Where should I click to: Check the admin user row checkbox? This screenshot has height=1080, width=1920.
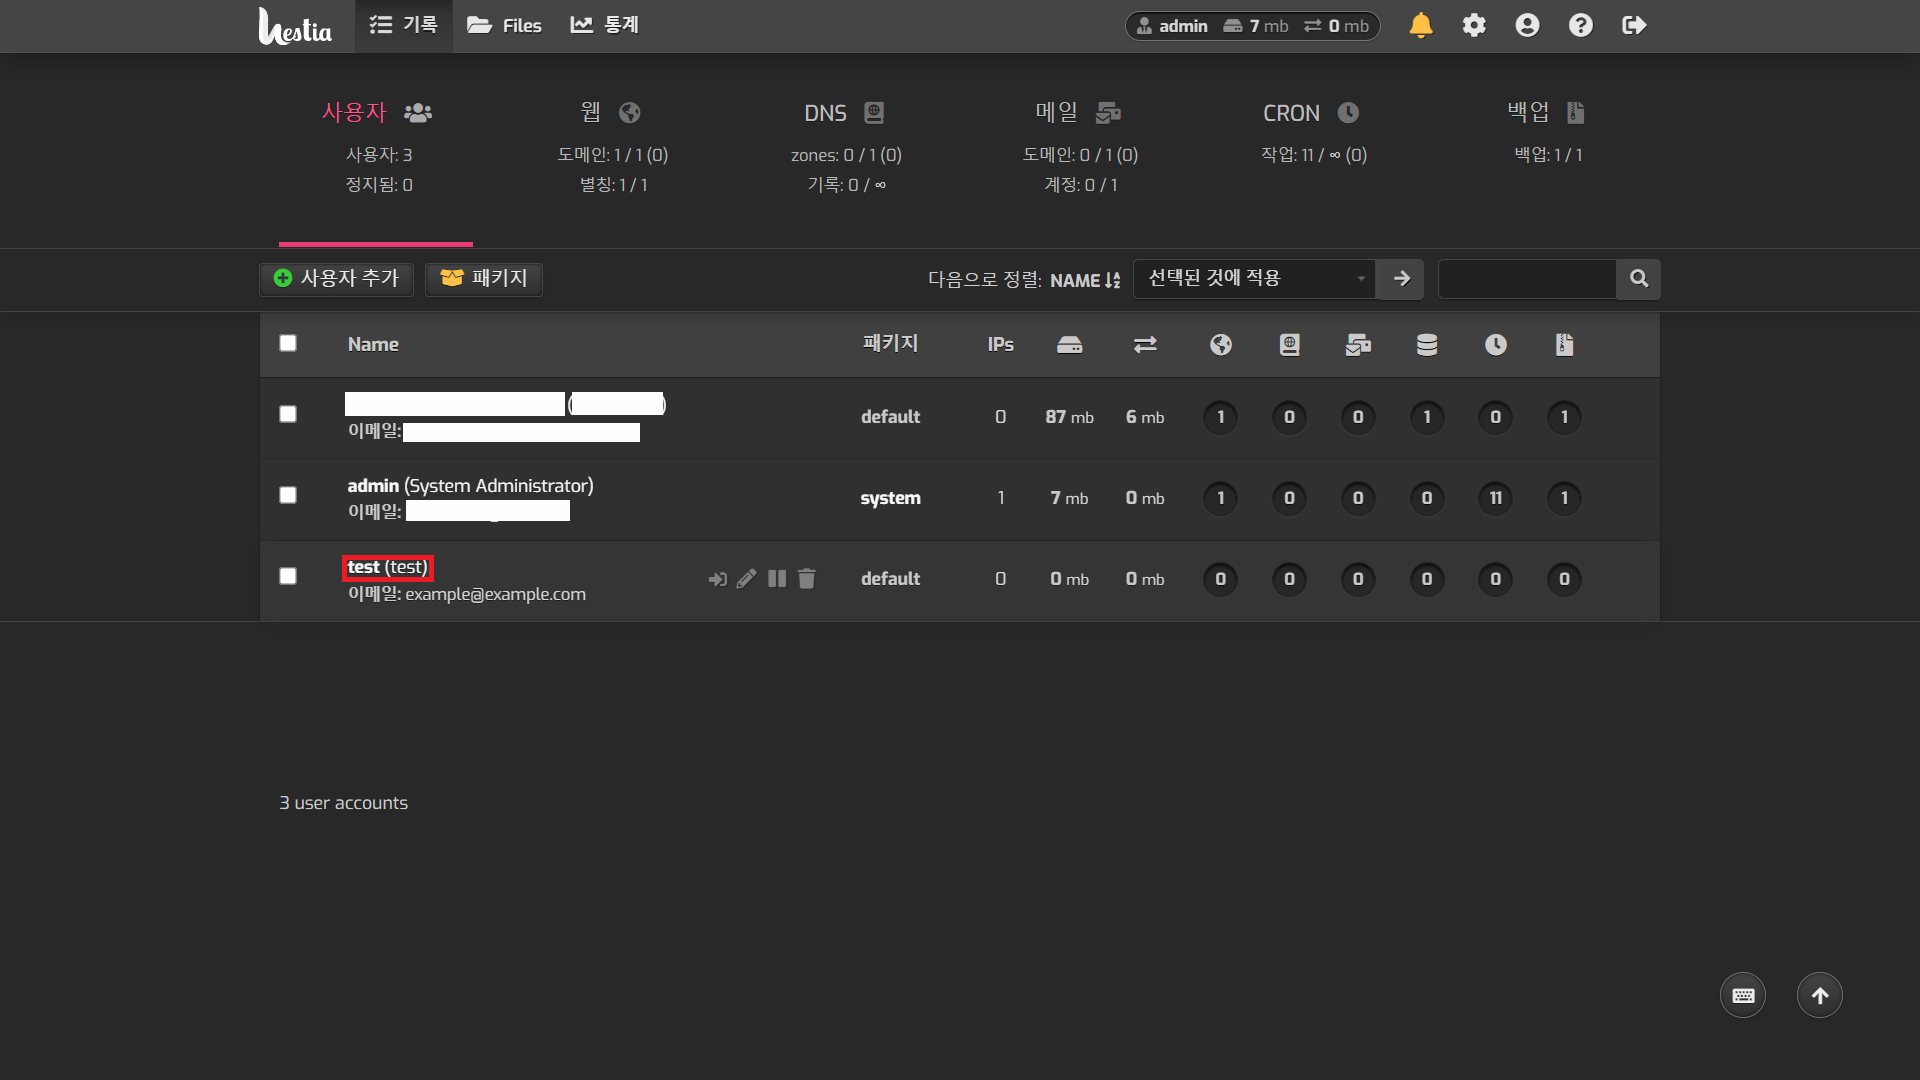[288, 495]
